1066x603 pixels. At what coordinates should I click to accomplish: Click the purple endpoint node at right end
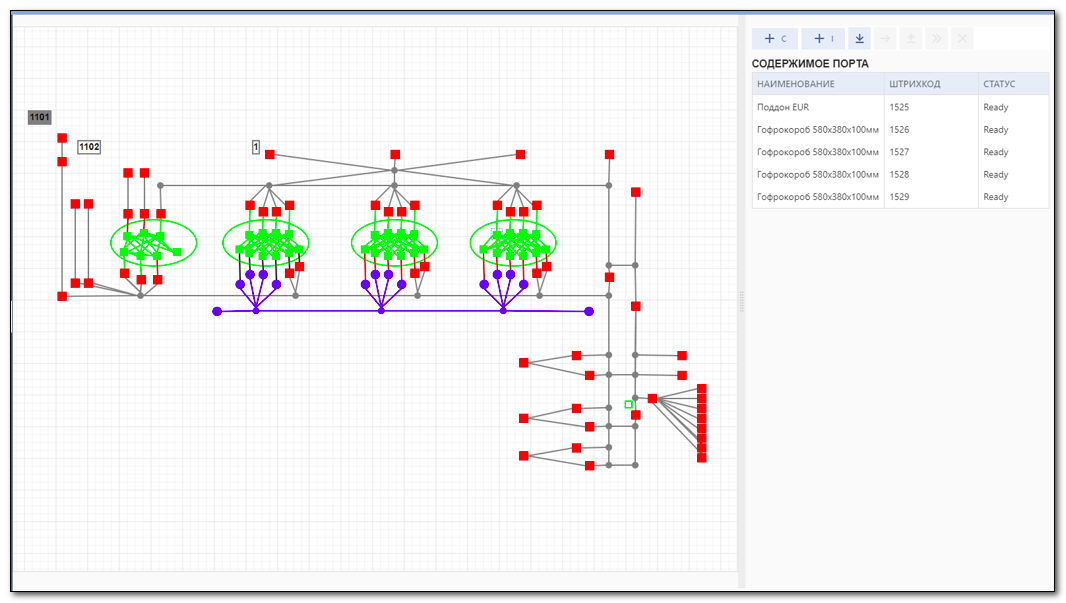click(x=589, y=311)
